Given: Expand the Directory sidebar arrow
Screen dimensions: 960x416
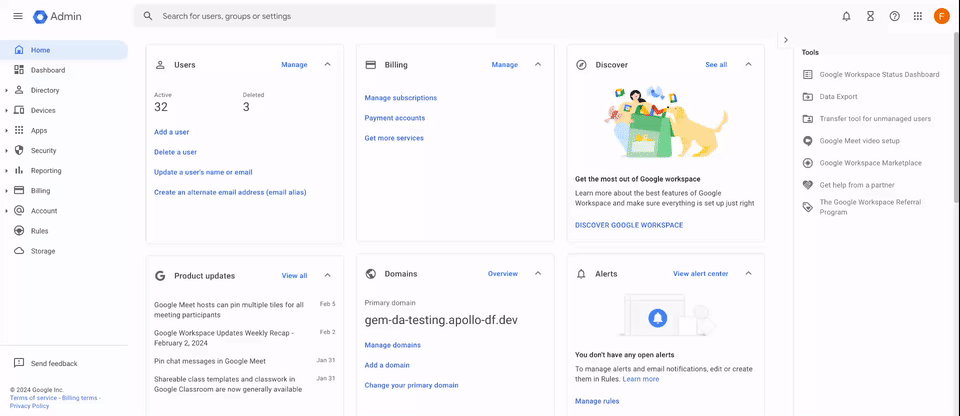Looking at the screenshot, I should point(6,91).
